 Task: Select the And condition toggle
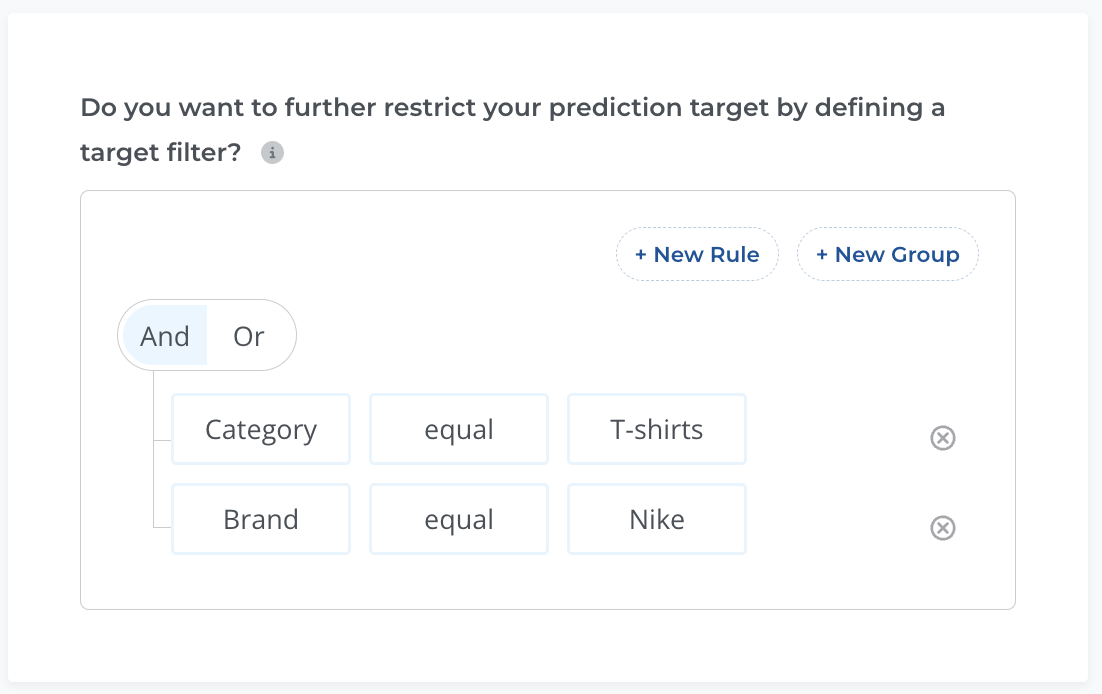(x=164, y=335)
